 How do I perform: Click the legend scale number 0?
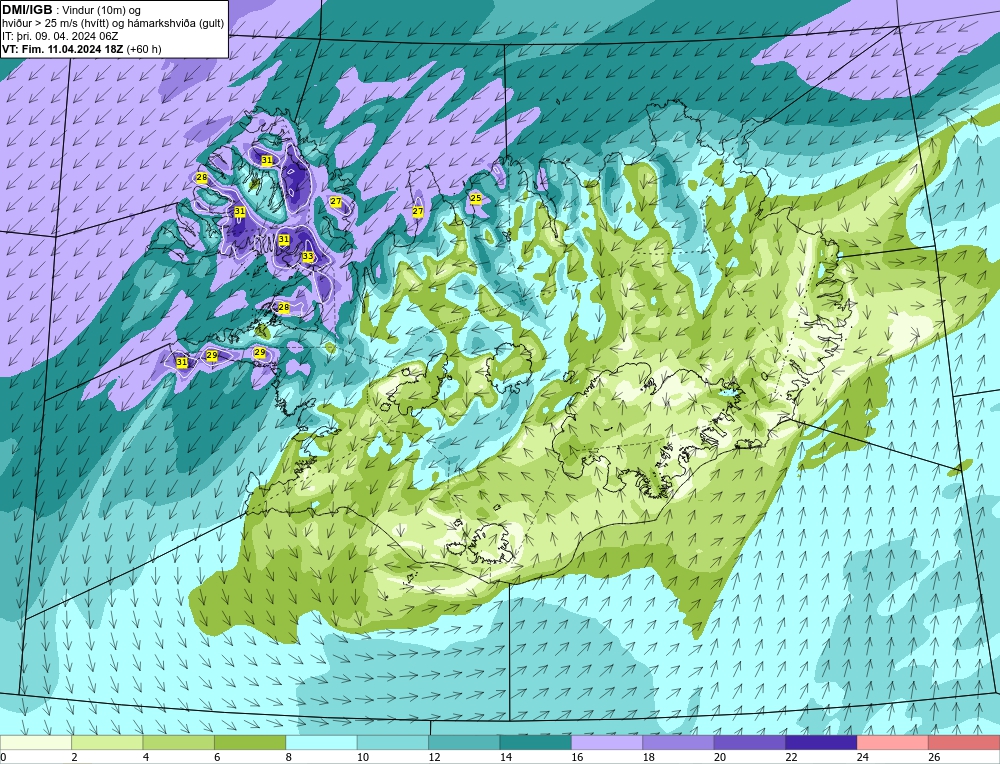click(x=3, y=758)
